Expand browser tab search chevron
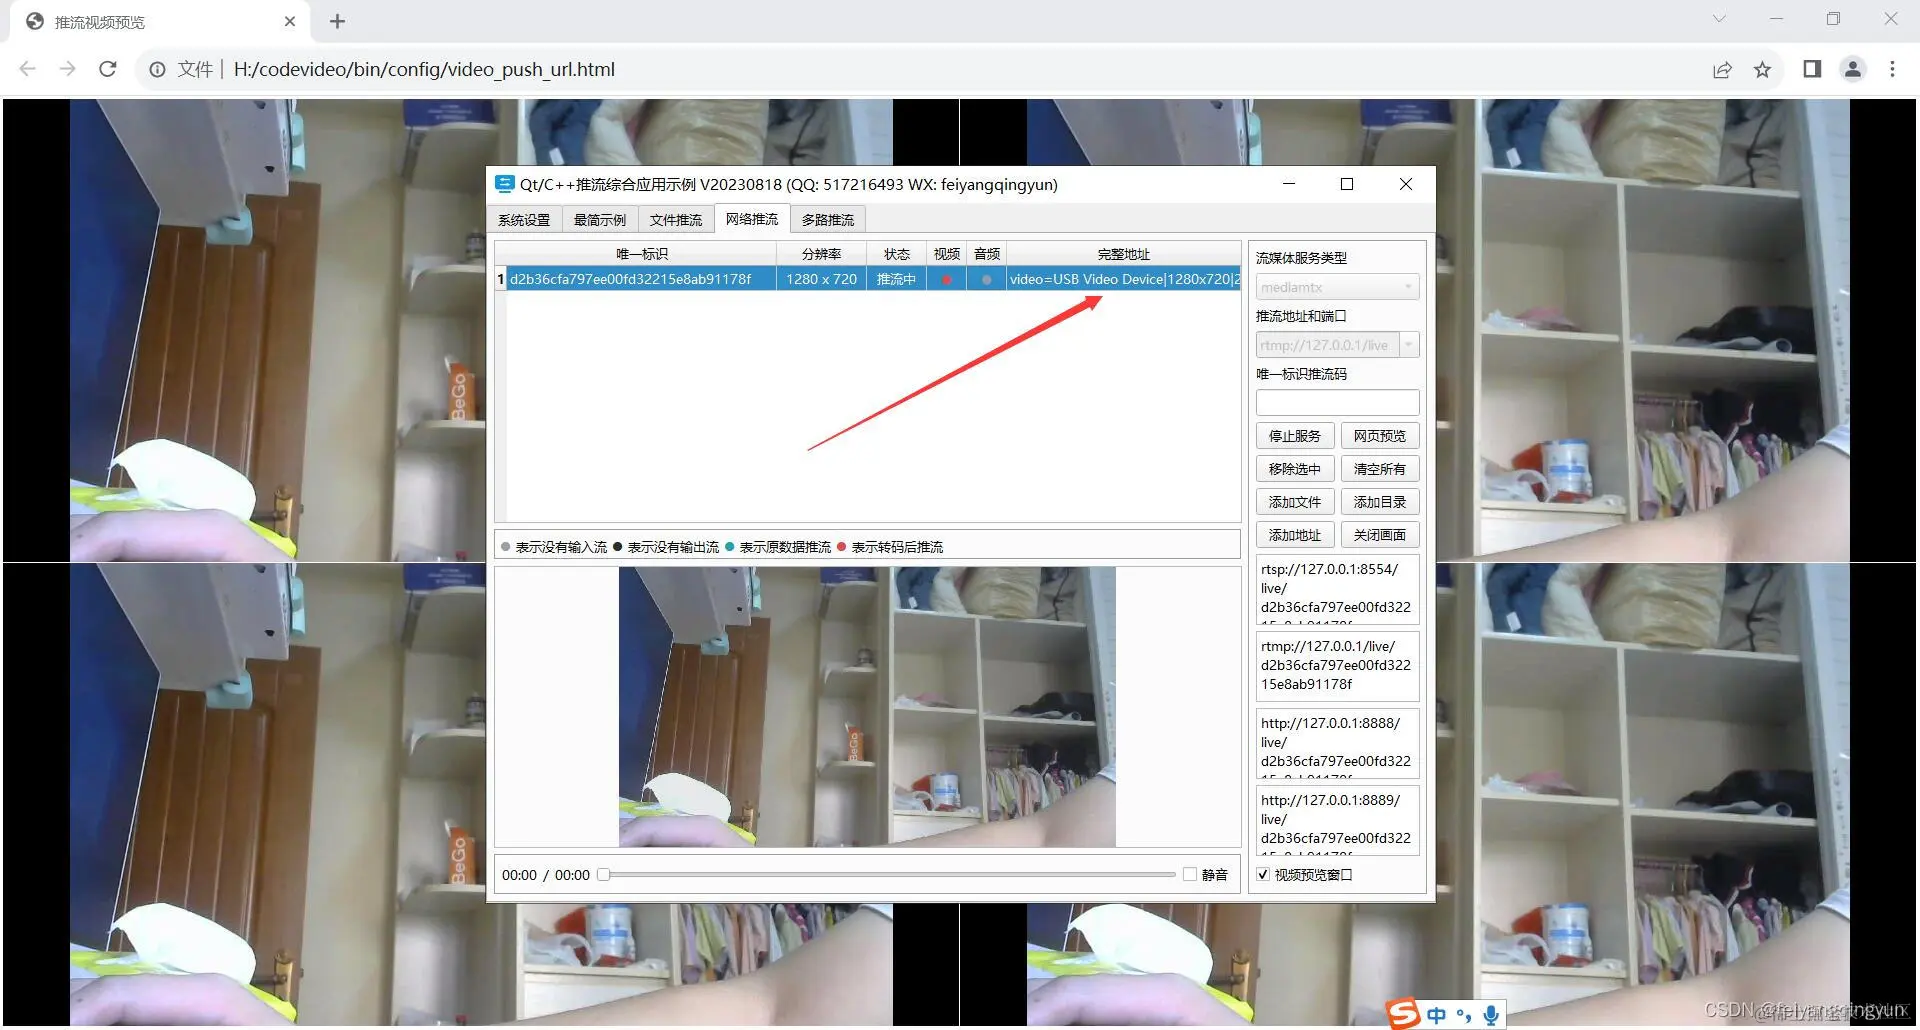 coord(1719,19)
